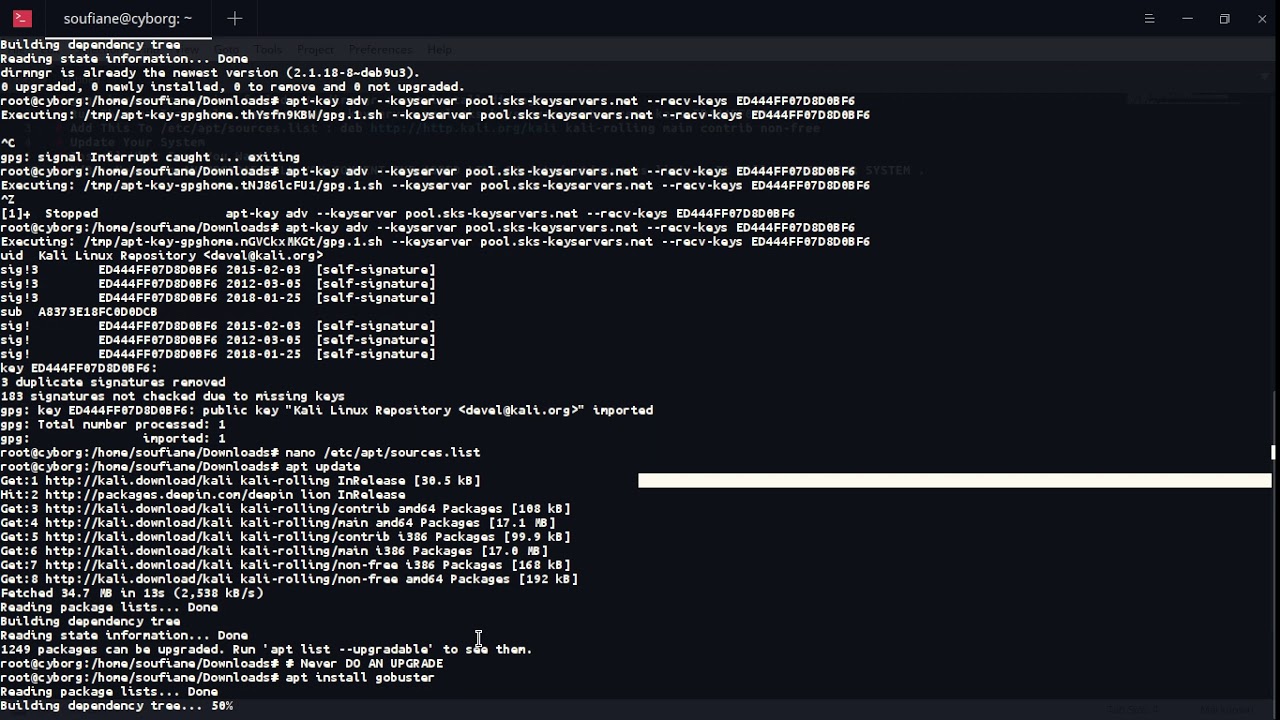Minimize the terminal window
This screenshot has width=1280, height=720.
tap(1187, 18)
